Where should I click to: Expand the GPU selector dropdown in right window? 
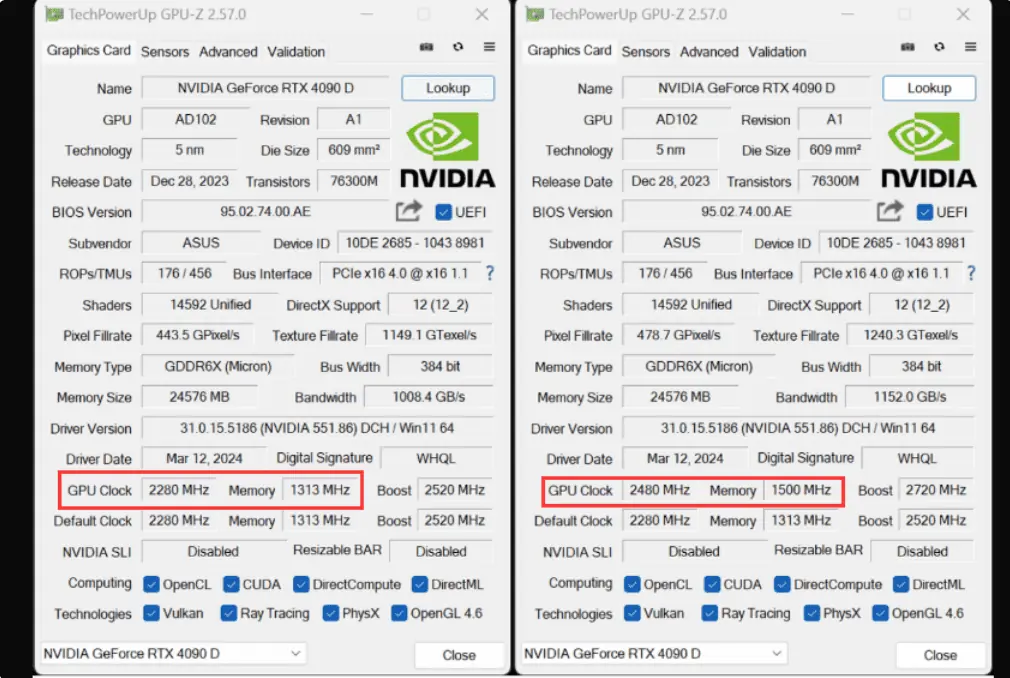(x=652, y=654)
